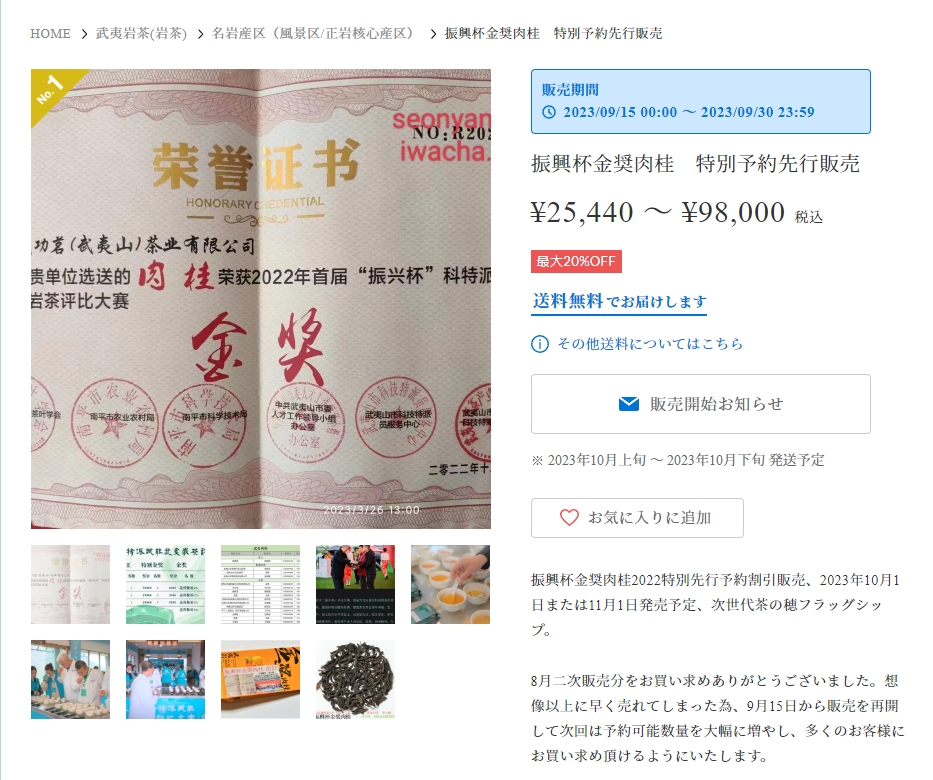Click the heart icon to add a favorite

coord(569,518)
